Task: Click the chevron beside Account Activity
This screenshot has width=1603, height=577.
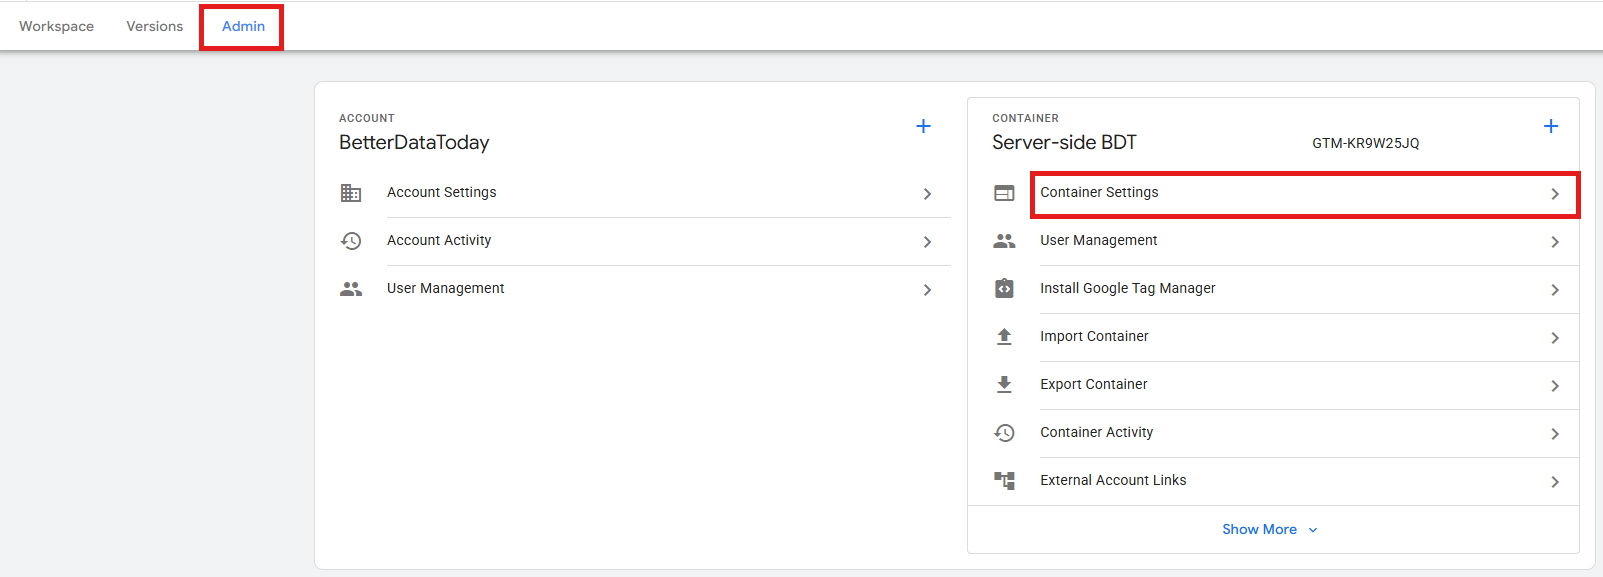Action: [x=928, y=242]
